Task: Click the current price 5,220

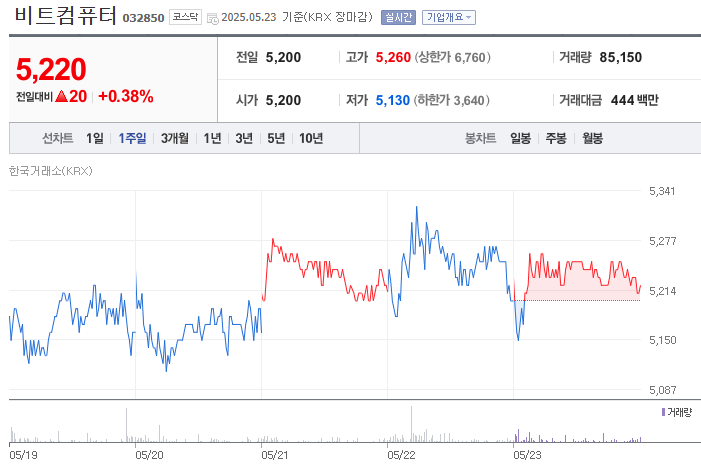Action: [x=51, y=69]
